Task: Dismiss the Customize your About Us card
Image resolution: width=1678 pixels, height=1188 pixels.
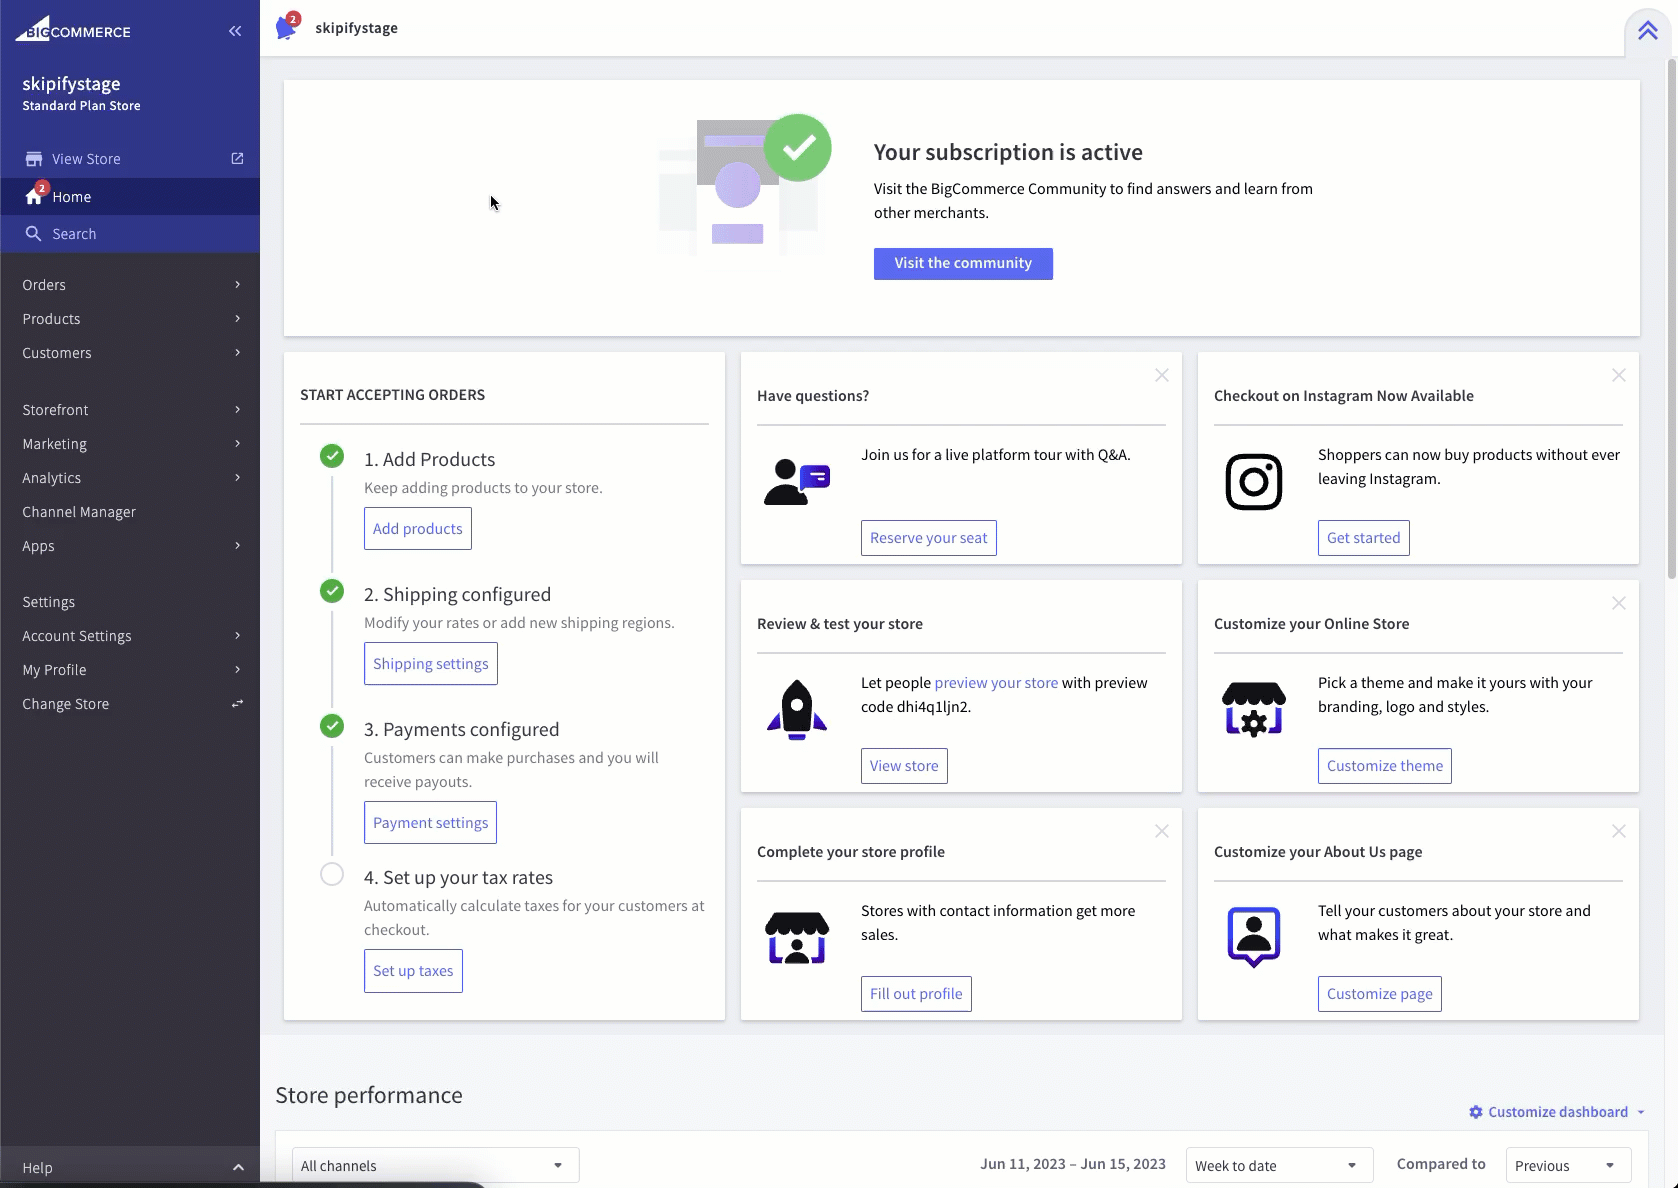Action: (x=1619, y=831)
